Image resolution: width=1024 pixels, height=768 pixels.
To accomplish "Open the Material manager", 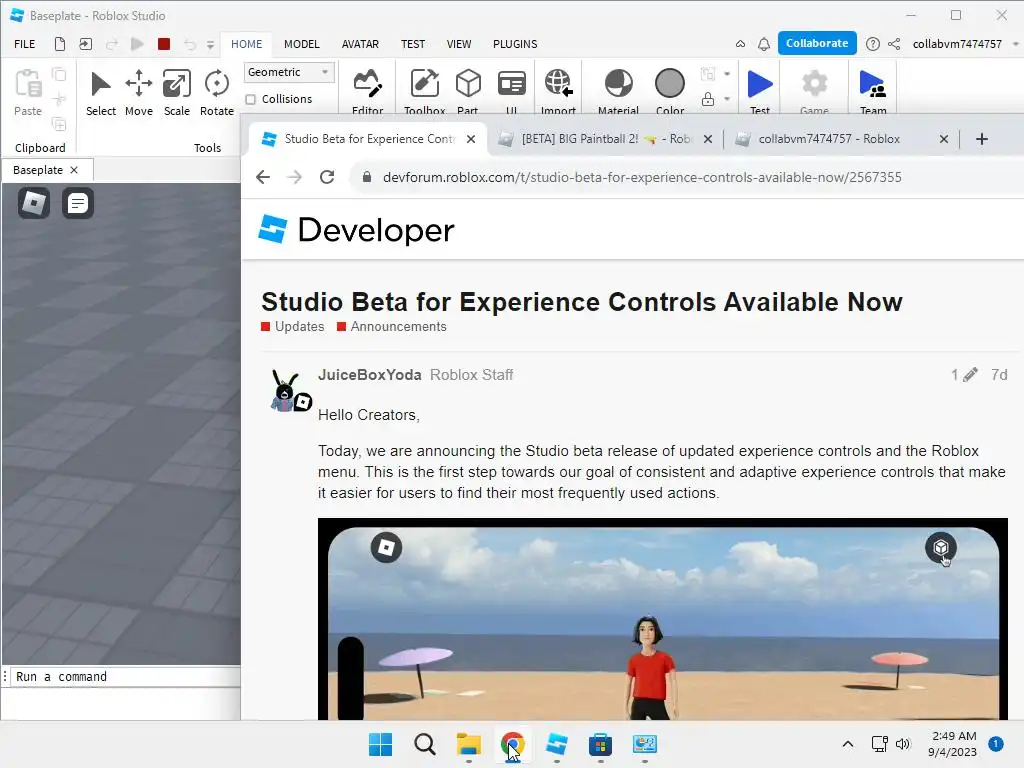I will (618, 91).
